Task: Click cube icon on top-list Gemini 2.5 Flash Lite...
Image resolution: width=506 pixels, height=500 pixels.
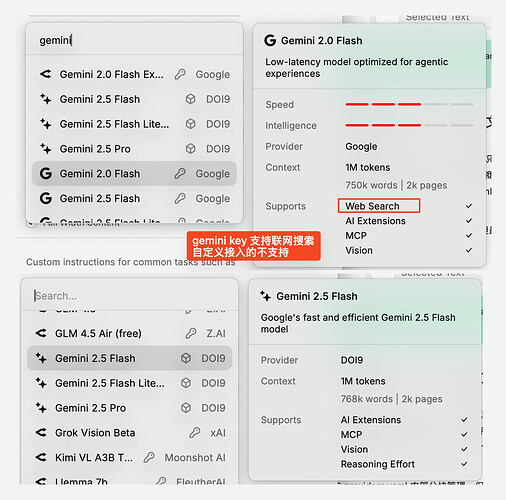Action: point(190,124)
